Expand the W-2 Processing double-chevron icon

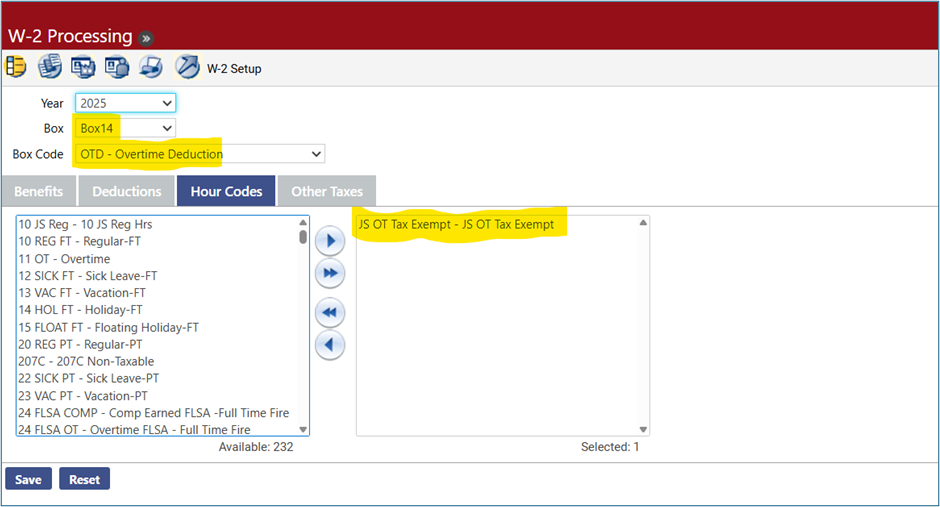click(146, 38)
